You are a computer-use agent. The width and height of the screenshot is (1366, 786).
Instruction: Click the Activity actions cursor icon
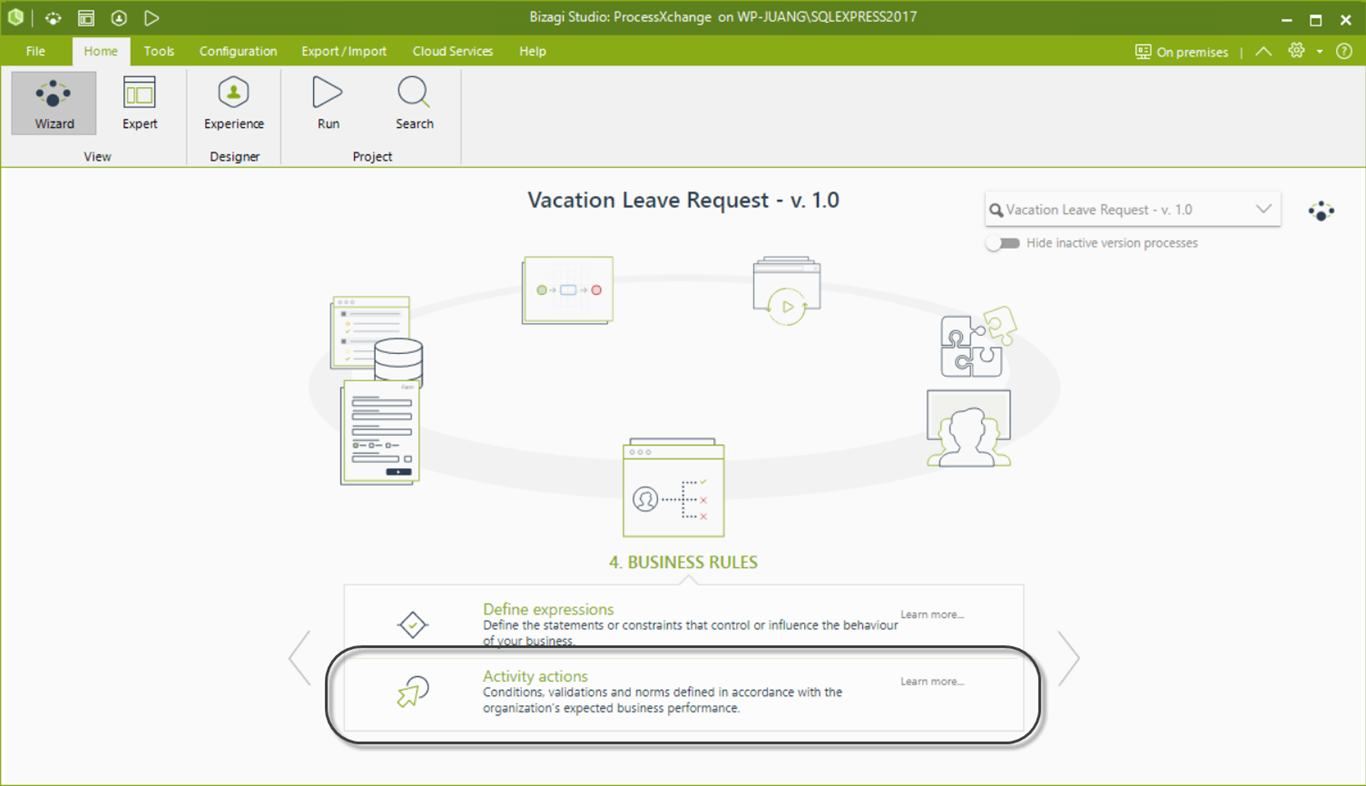point(412,692)
